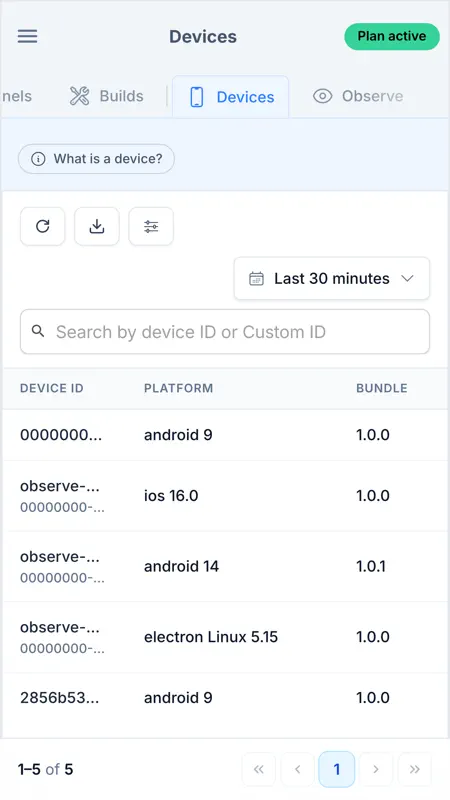Go to the first page
This screenshot has height=800, width=450.
pyautogui.click(x=259, y=769)
